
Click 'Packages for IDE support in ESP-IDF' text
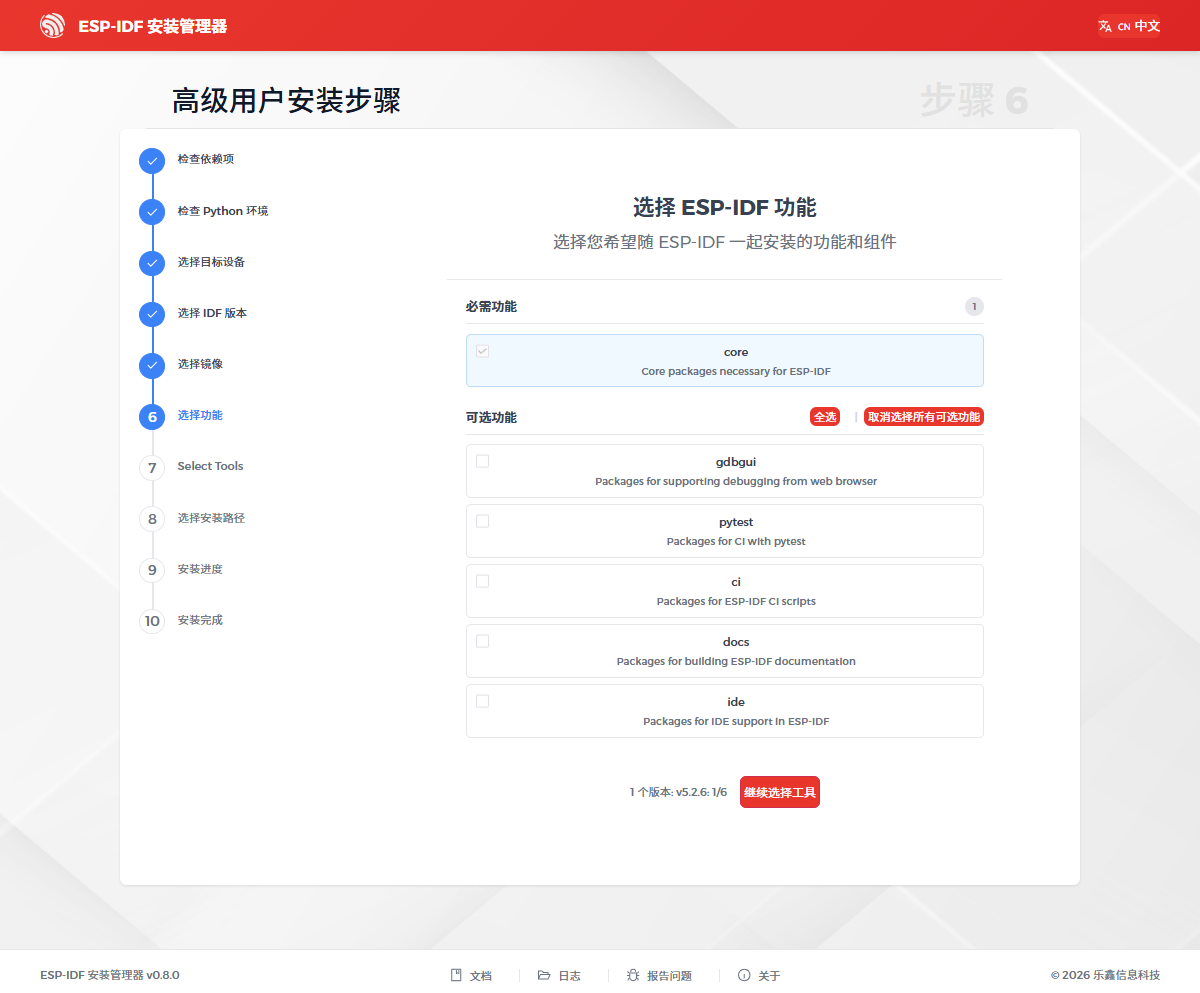coord(736,721)
